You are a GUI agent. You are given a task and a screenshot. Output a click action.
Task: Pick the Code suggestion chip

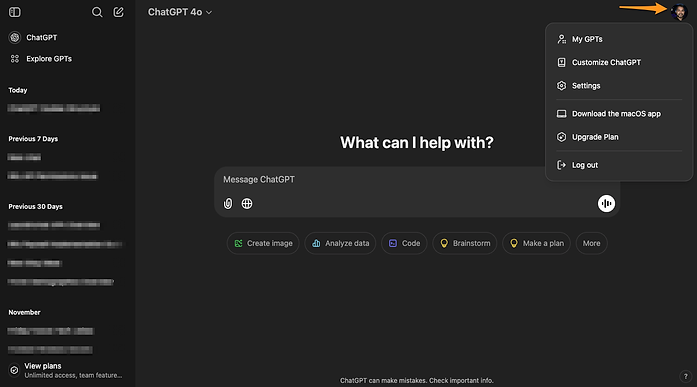point(404,243)
